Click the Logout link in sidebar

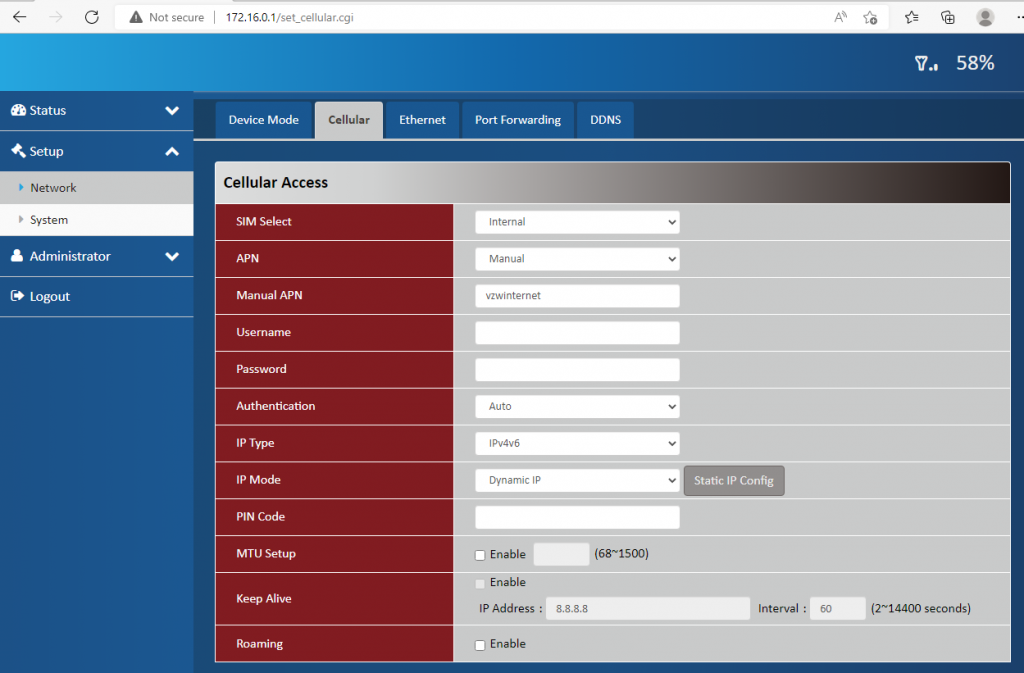50,297
